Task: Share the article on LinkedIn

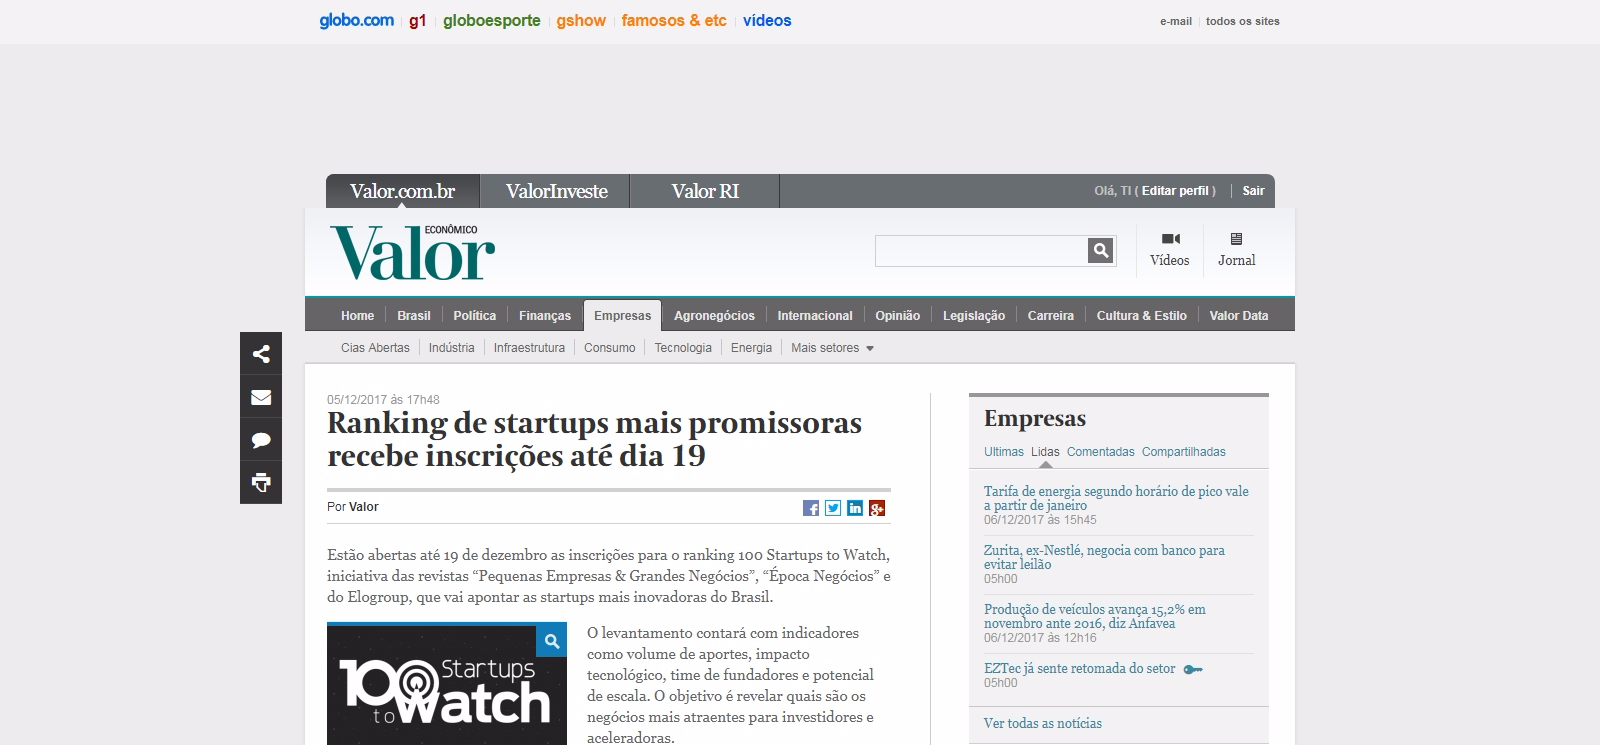Action: pos(855,508)
